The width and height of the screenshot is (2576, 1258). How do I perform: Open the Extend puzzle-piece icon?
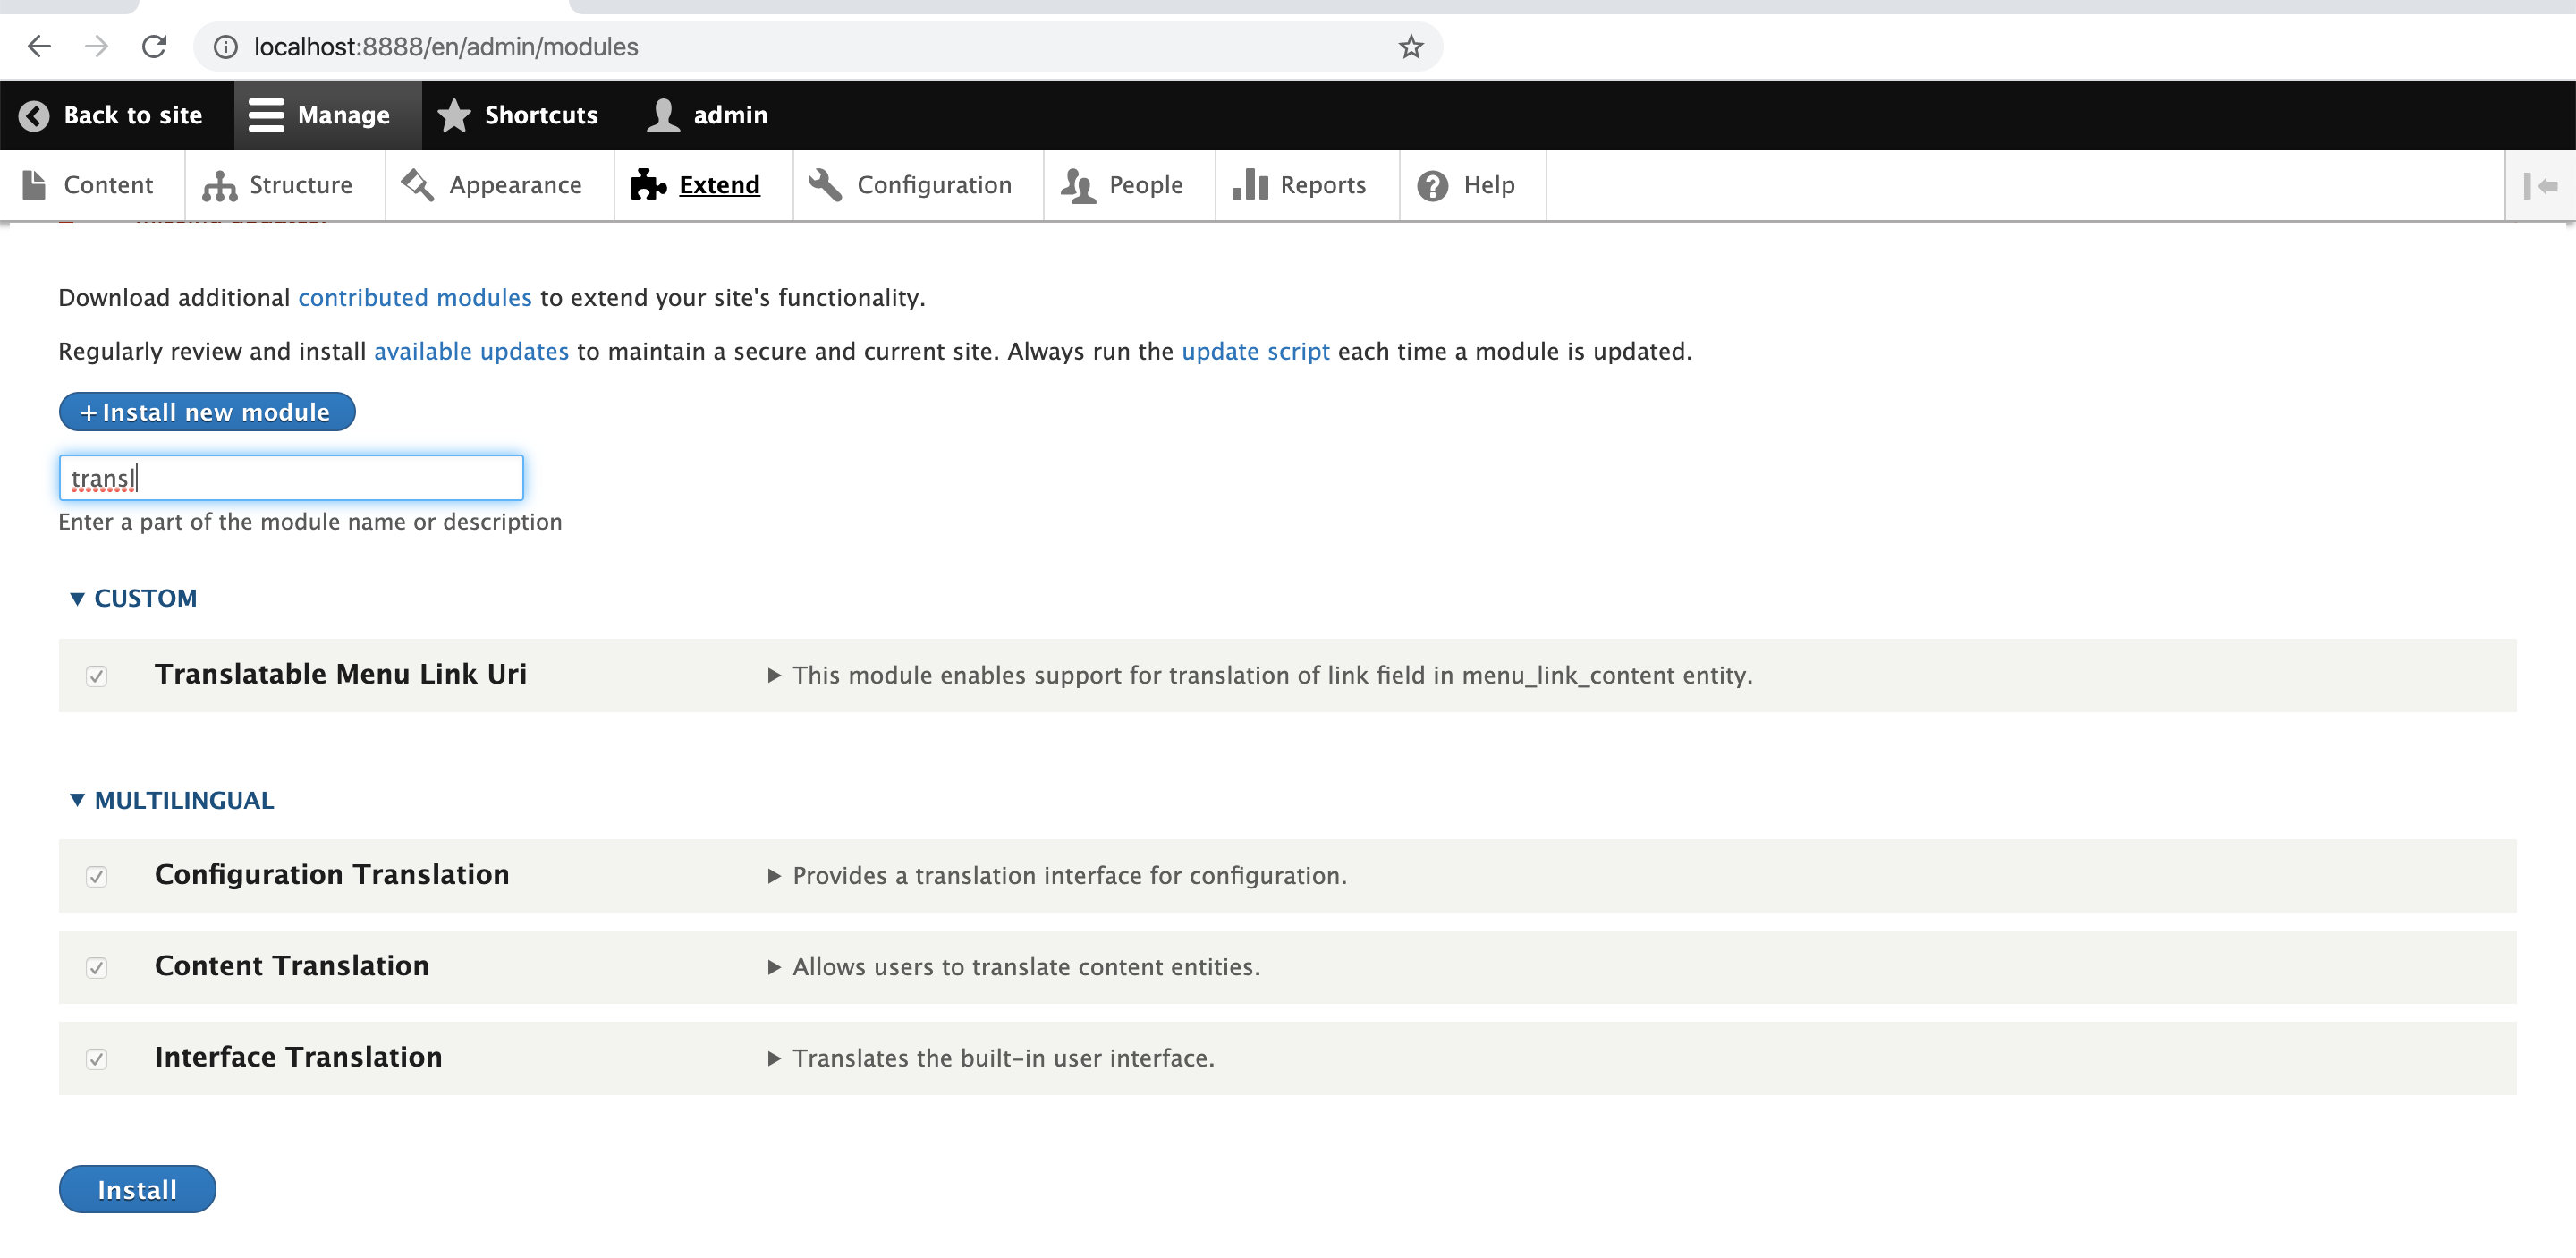648,185
